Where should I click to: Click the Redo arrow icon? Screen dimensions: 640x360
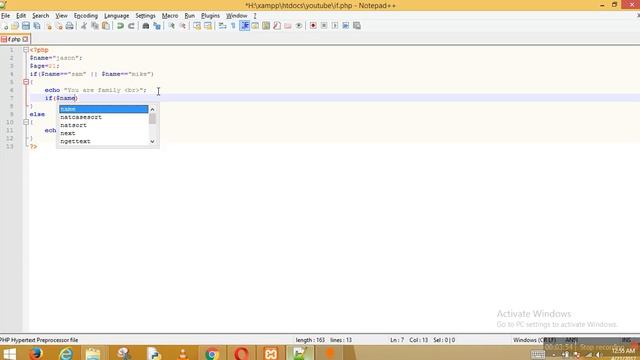[131, 26]
